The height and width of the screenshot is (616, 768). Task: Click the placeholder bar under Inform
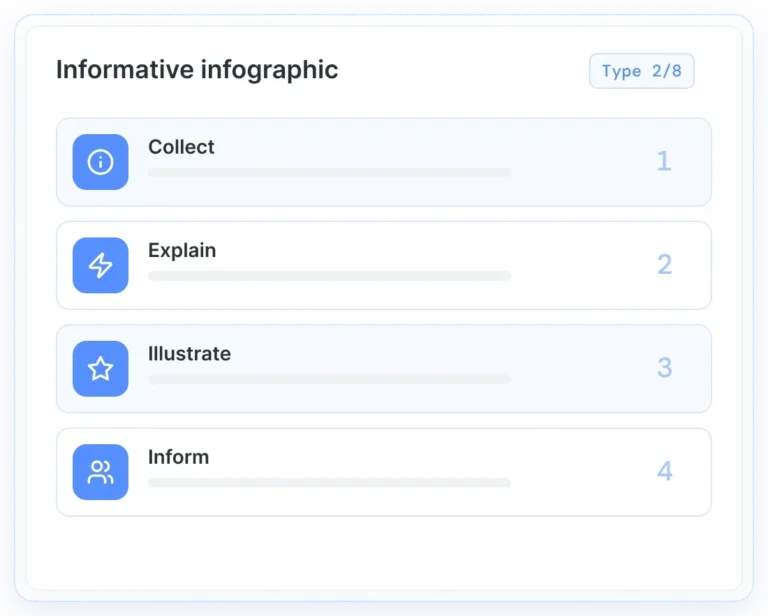(329, 482)
